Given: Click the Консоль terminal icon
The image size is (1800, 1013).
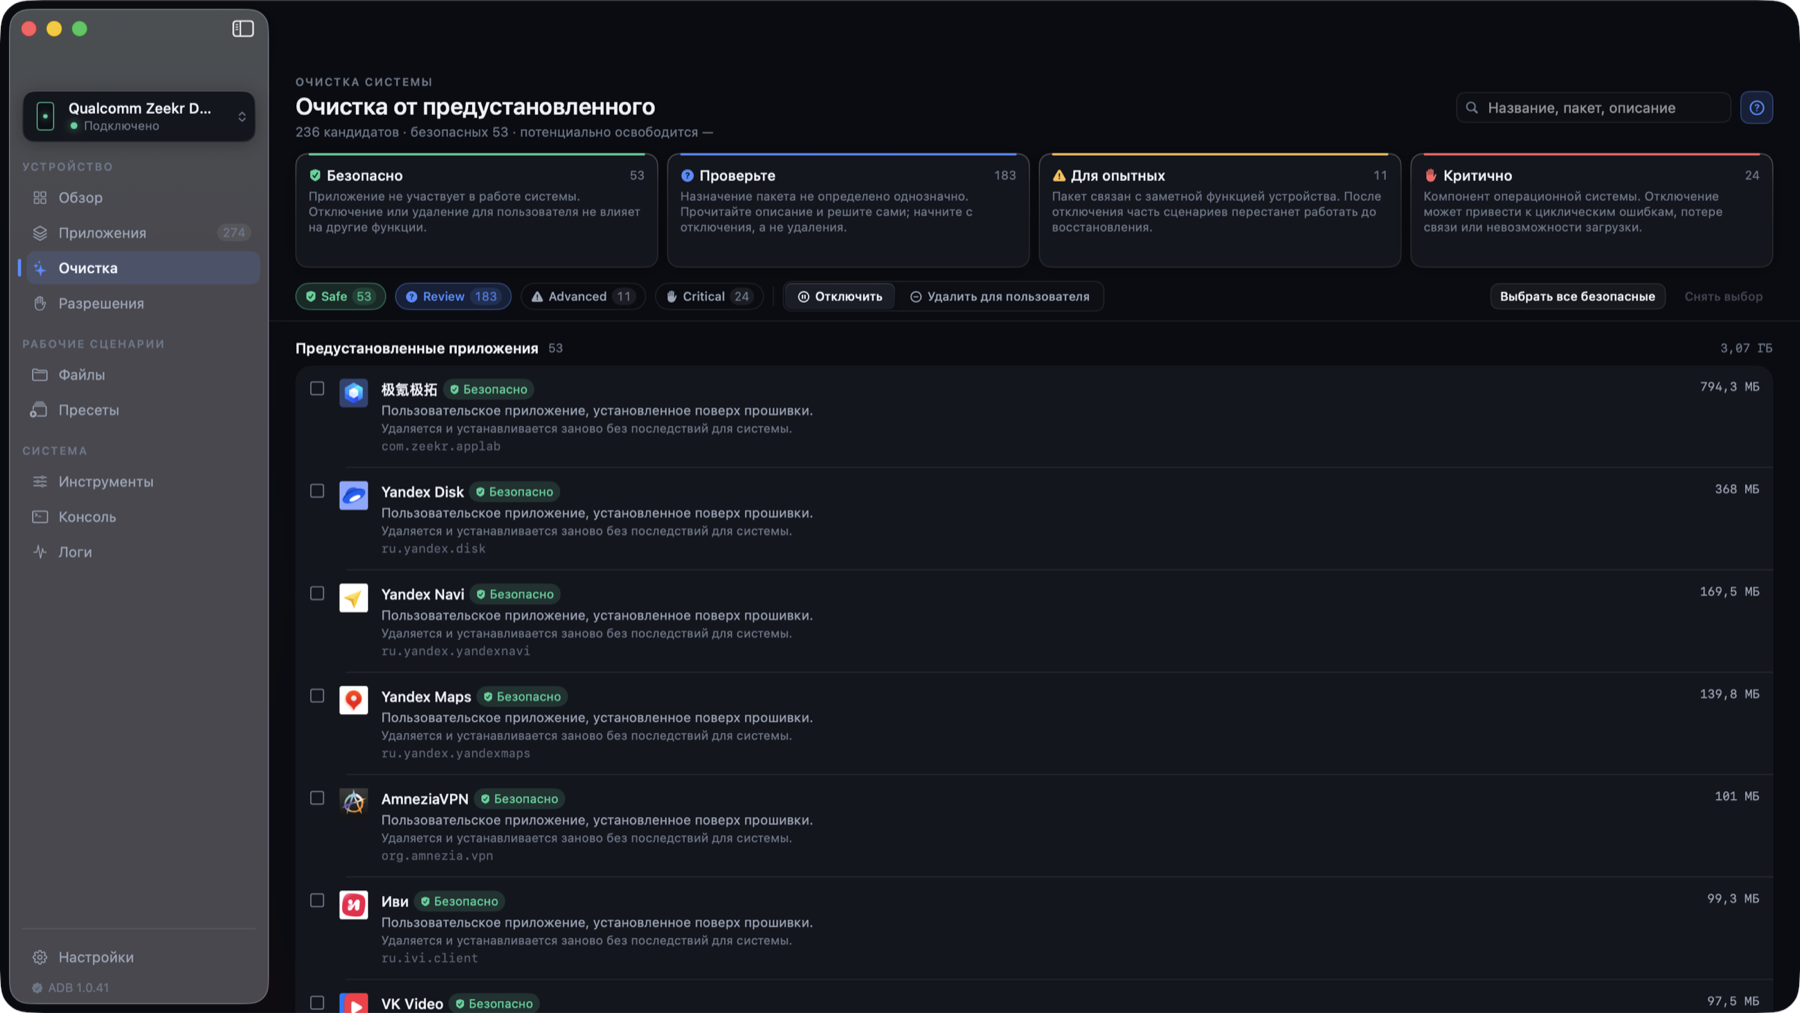Looking at the screenshot, I should tap(40, 517).
